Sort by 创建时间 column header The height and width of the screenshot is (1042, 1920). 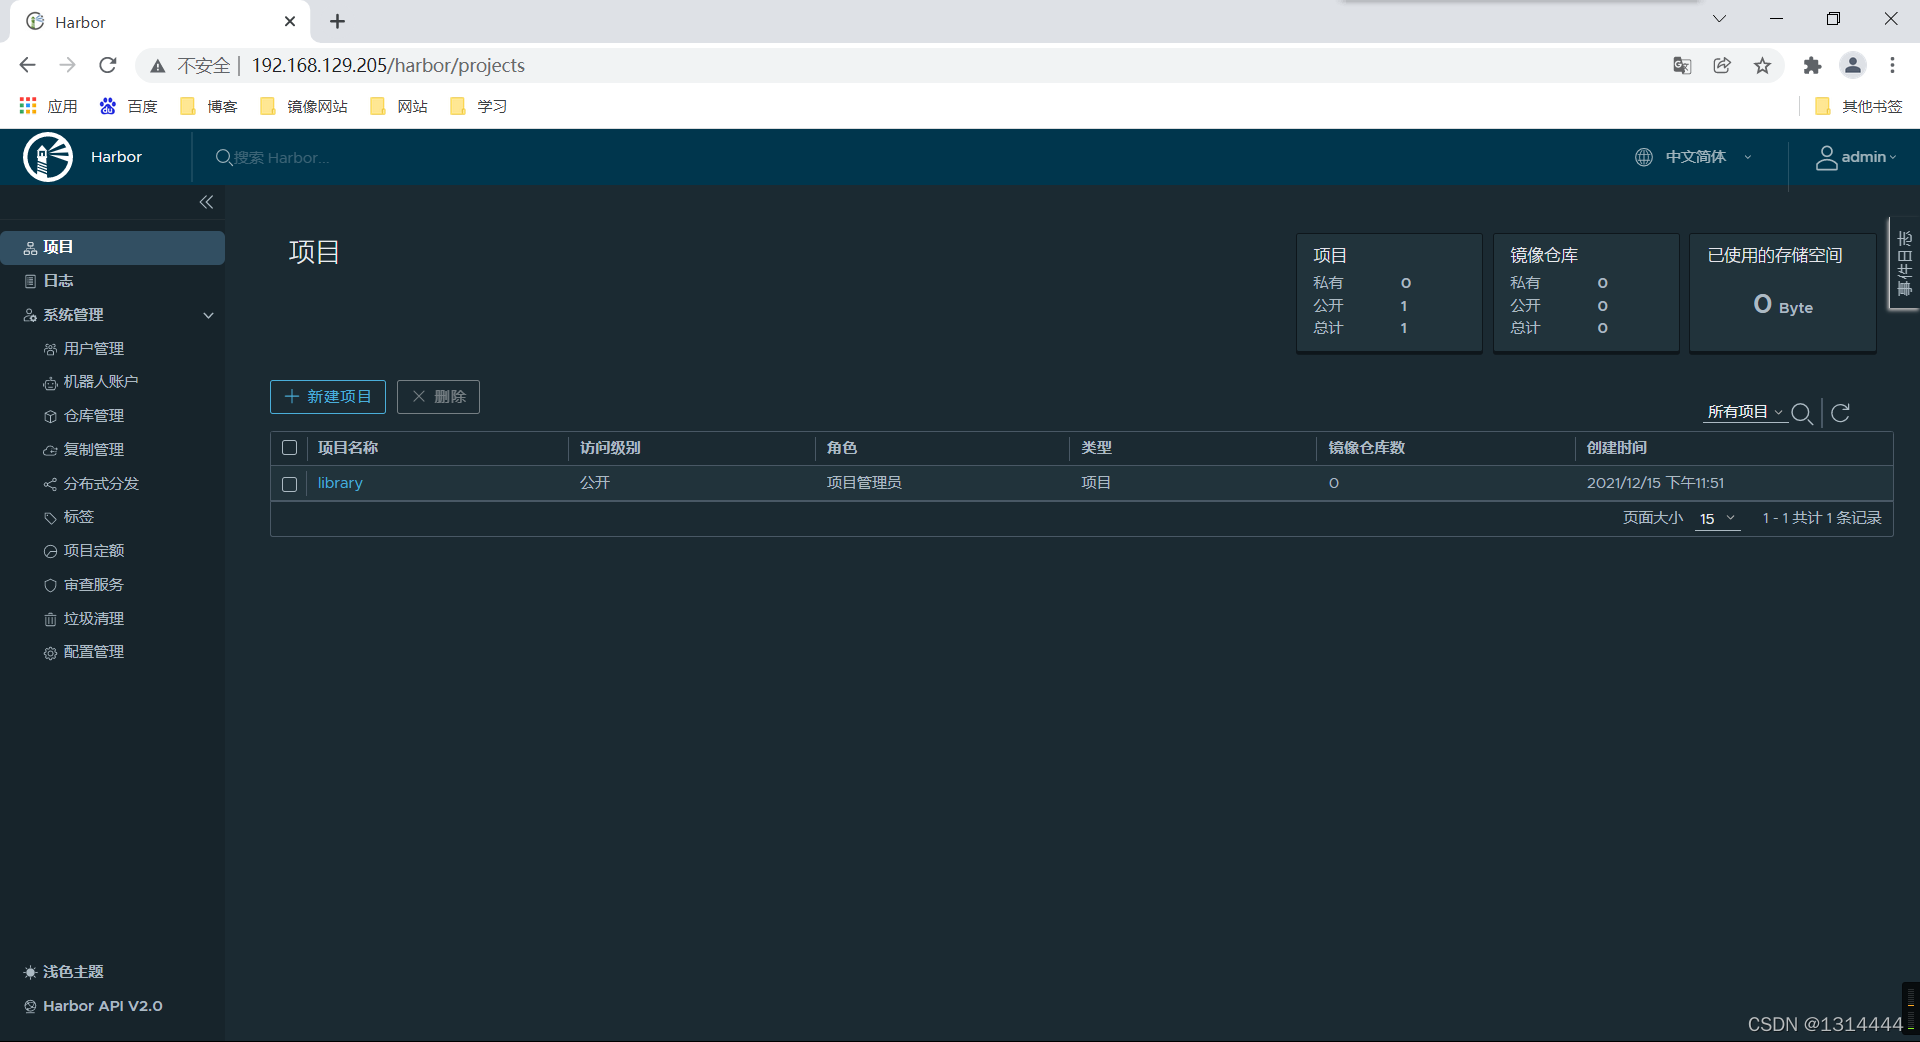click(x=1617, y=448)
